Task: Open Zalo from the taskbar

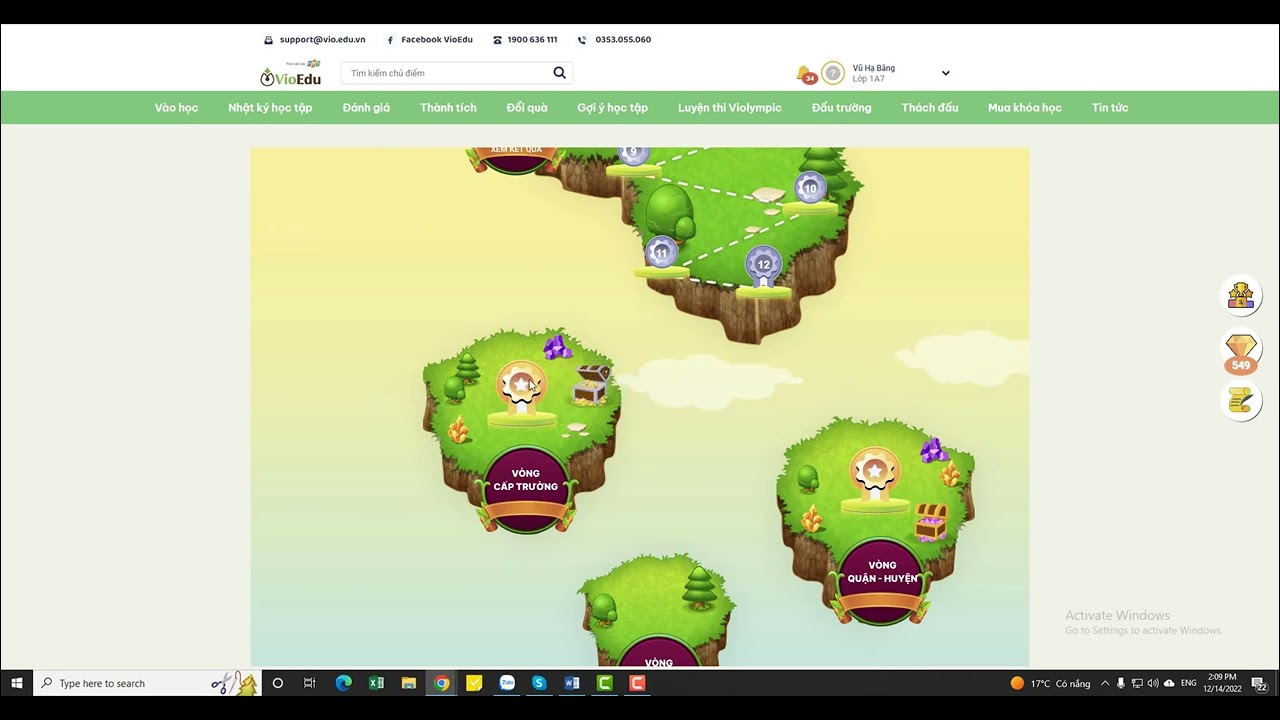Action: [507, 683]
